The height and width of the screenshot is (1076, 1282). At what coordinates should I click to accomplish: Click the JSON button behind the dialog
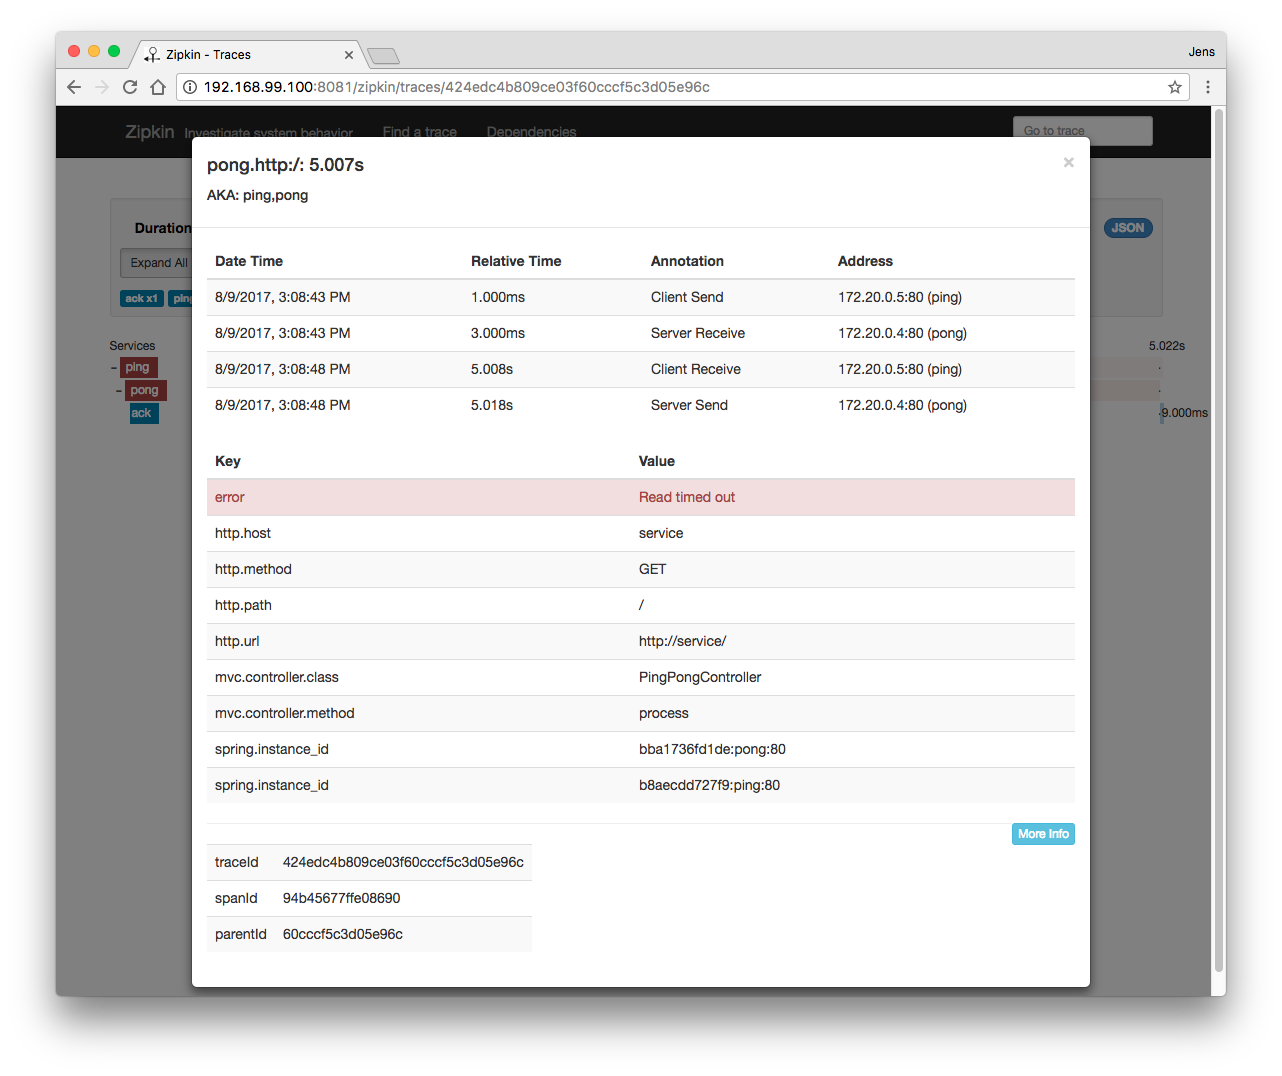click(1128, 228)
